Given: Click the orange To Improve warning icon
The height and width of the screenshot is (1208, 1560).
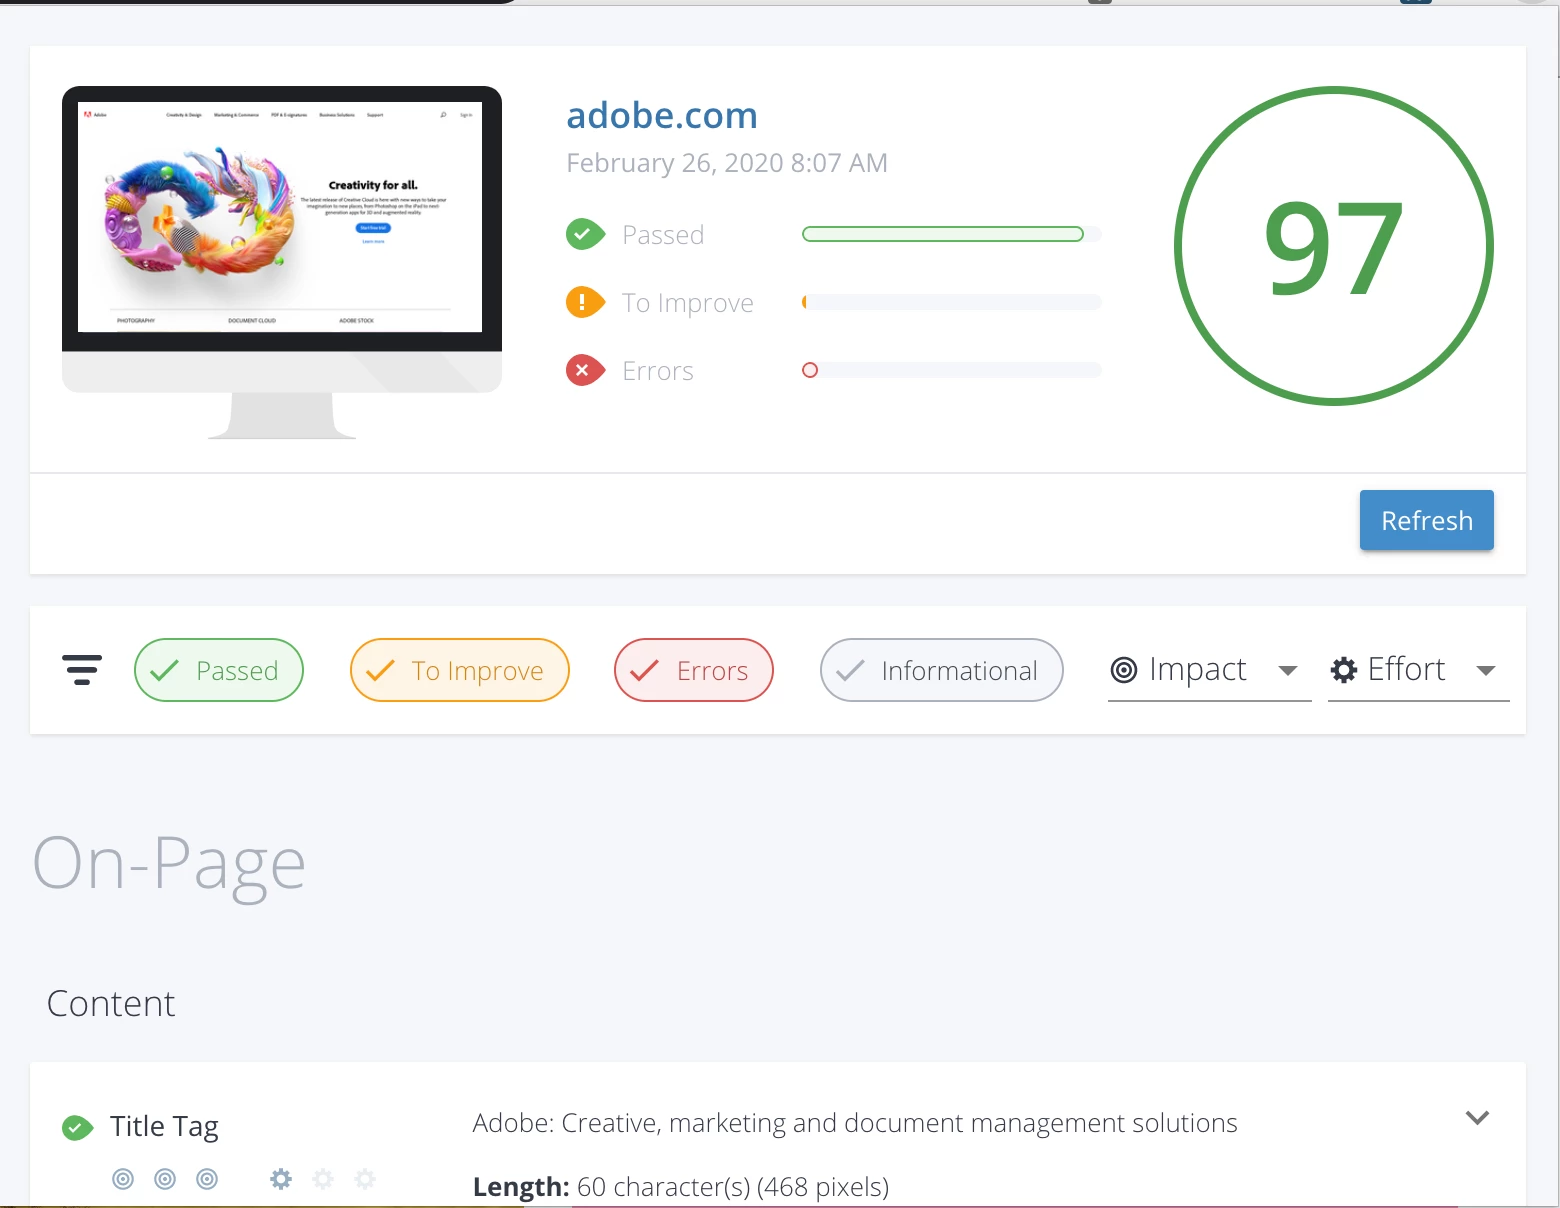Looking at the screenshot, I should coord(585,302).
